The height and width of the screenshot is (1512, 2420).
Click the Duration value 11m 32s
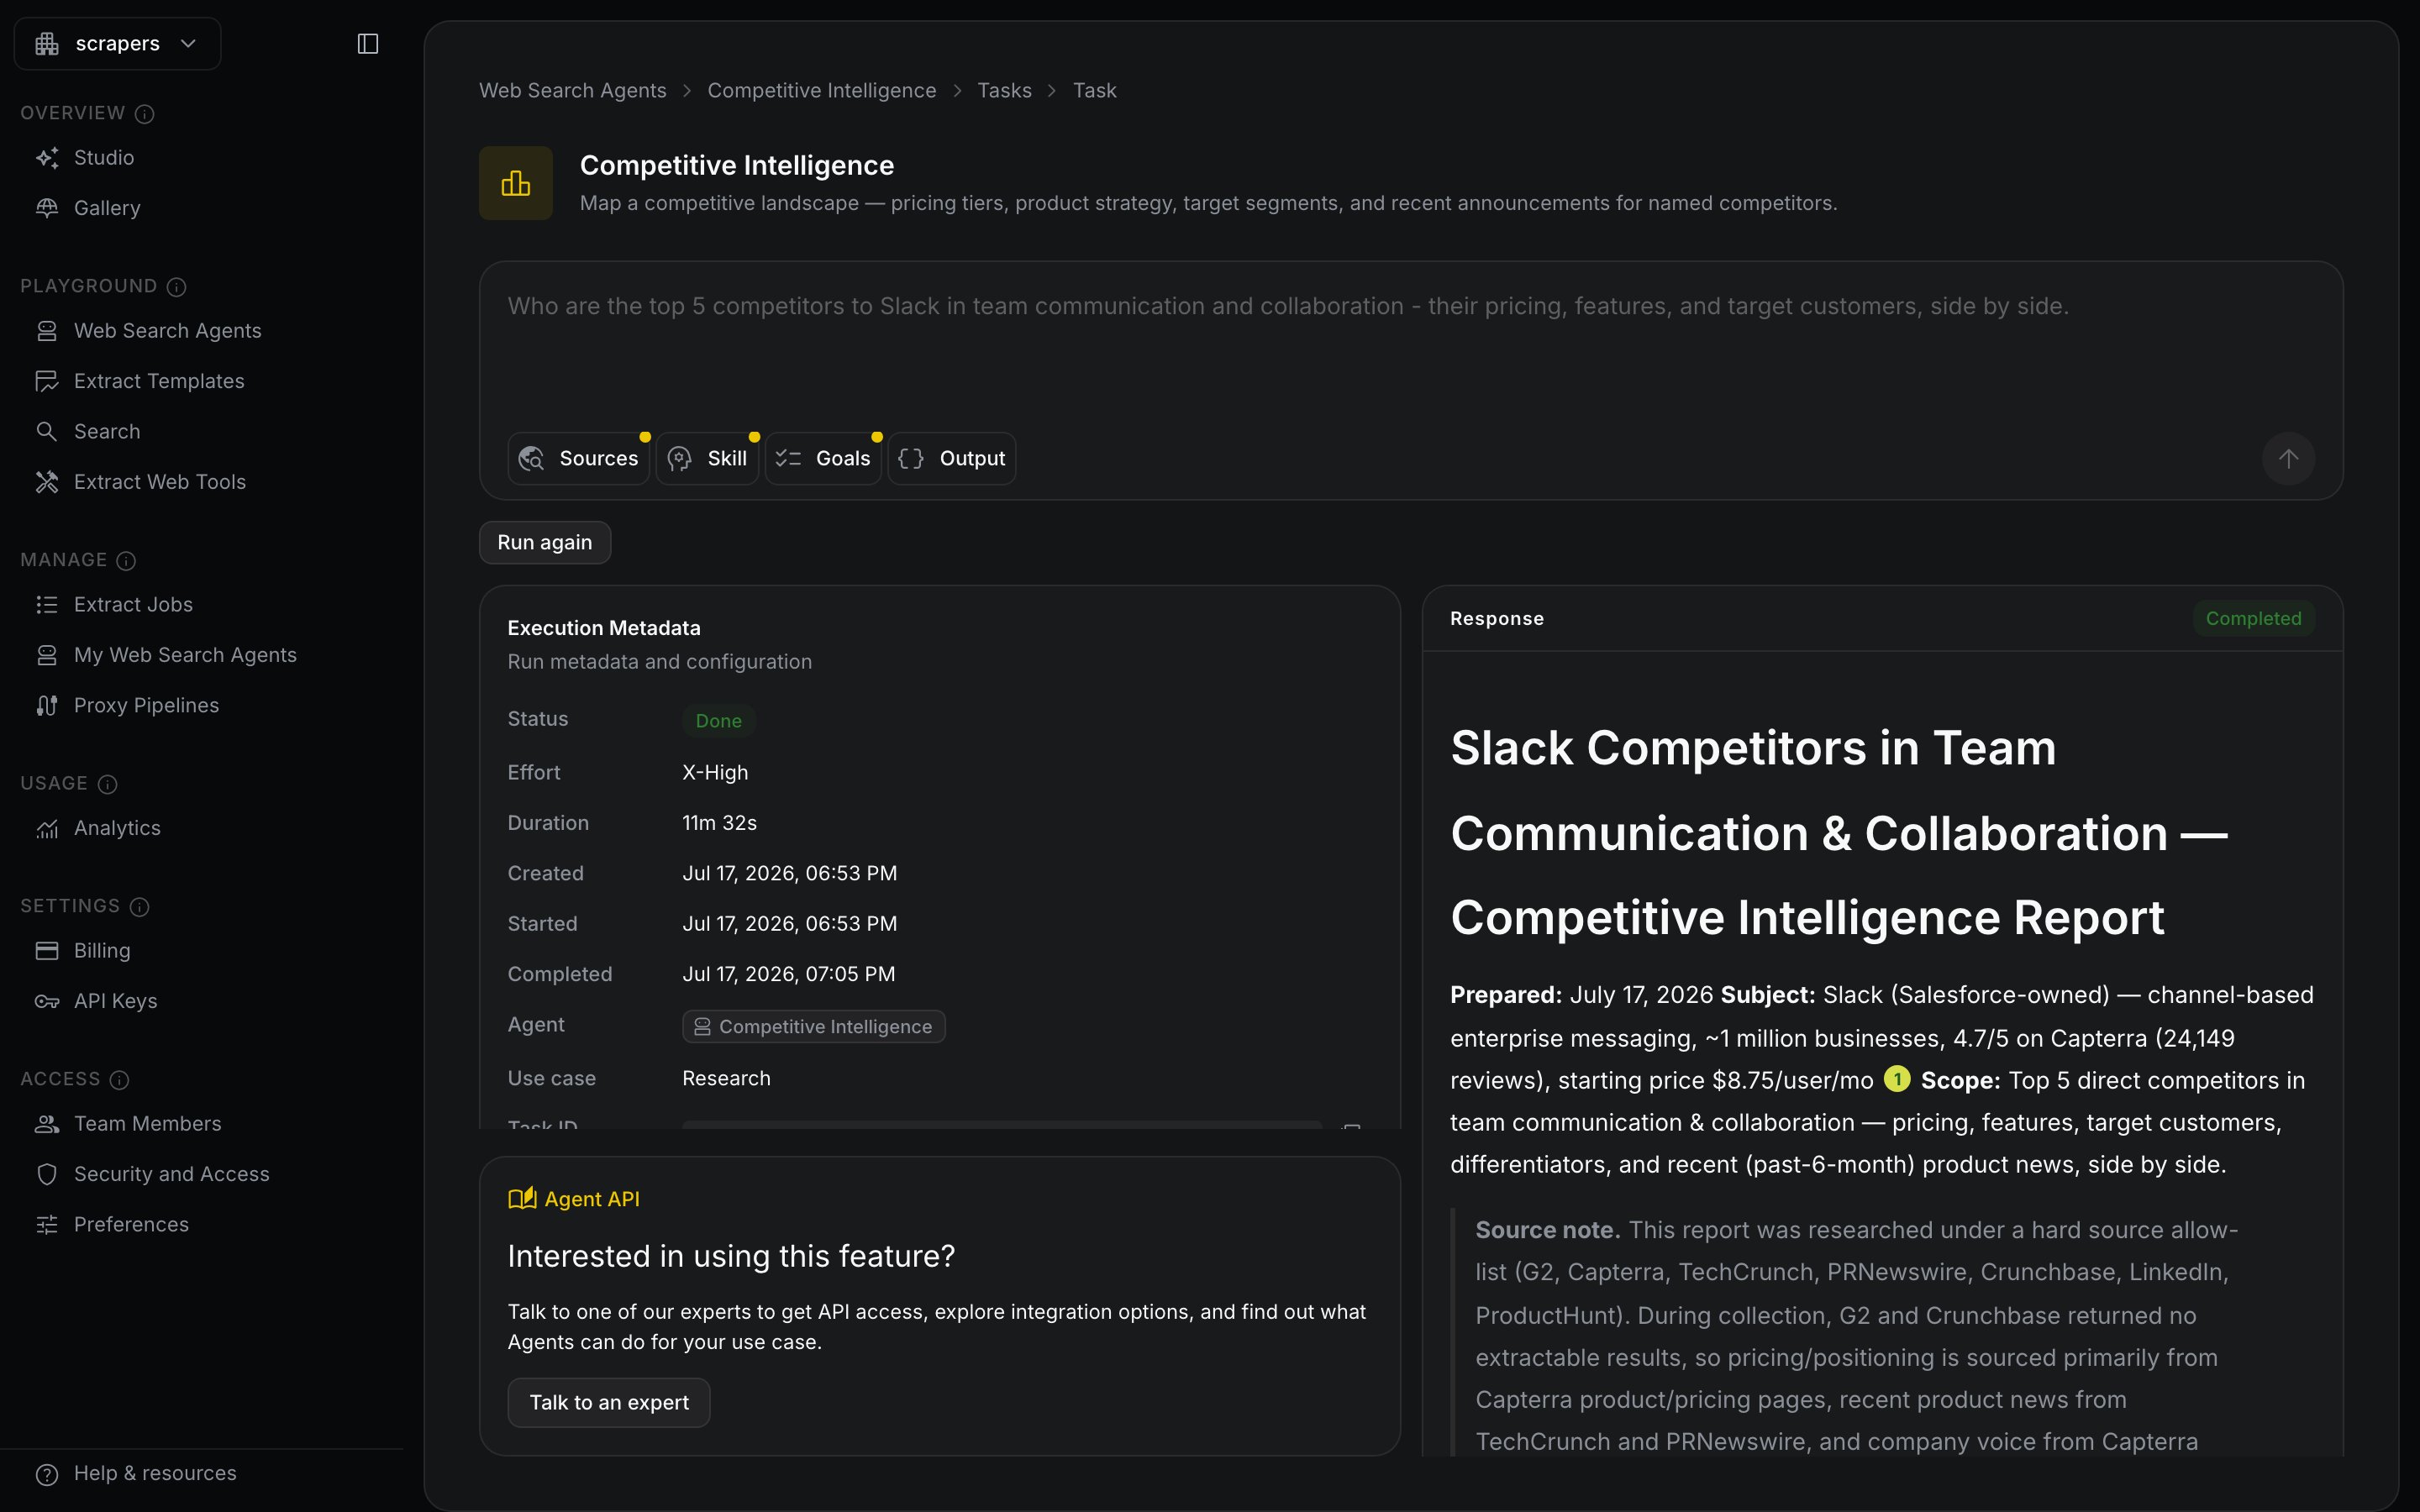click(x=719, y=822)
